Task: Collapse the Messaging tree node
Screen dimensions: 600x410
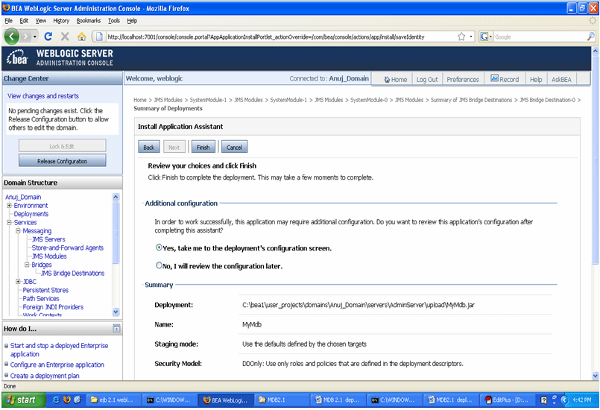Action: click(x=18, y=231)
